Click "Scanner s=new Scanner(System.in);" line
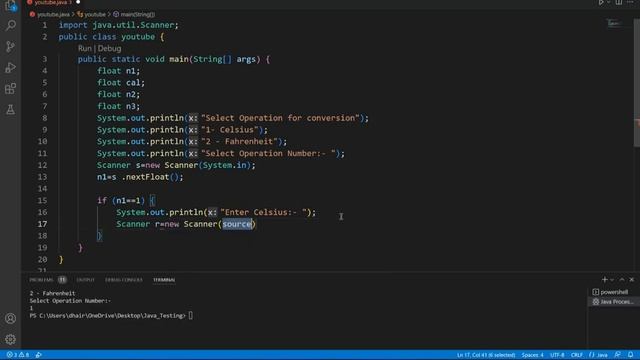 176,165
